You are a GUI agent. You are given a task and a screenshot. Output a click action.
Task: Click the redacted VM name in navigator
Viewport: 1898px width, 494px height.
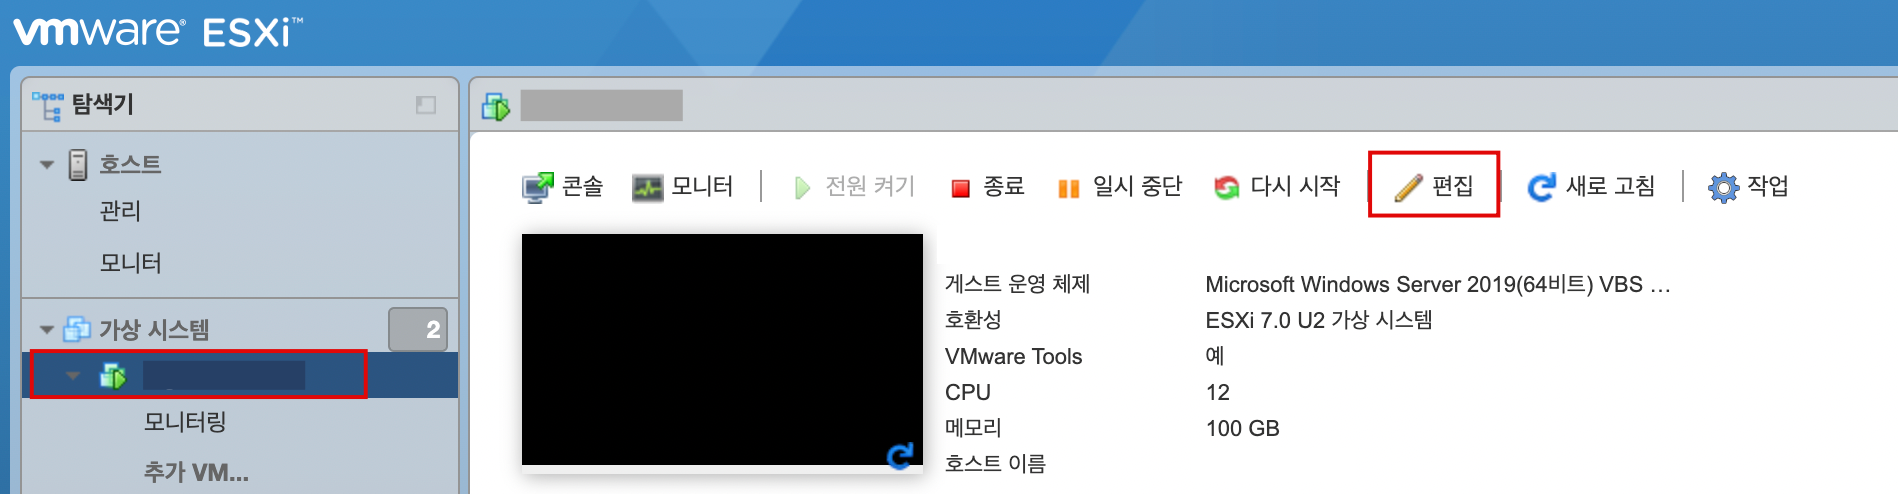(224, 375)
